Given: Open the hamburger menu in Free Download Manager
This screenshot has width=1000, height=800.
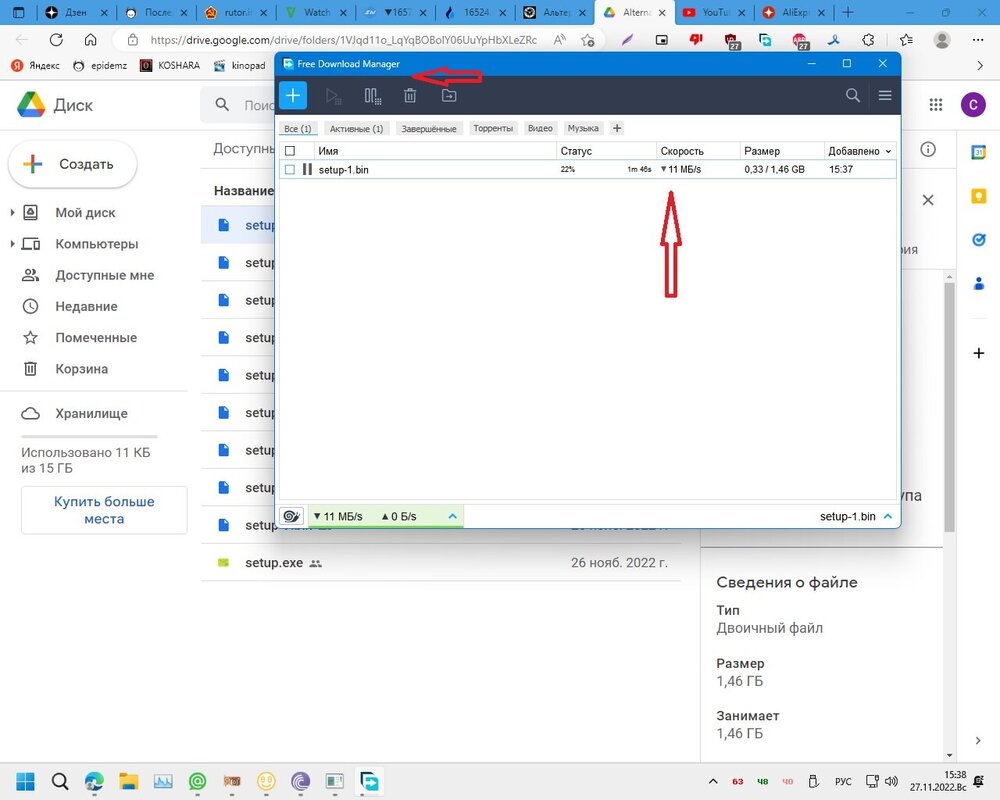Looking at the screenshot, I should click(885, 96).
